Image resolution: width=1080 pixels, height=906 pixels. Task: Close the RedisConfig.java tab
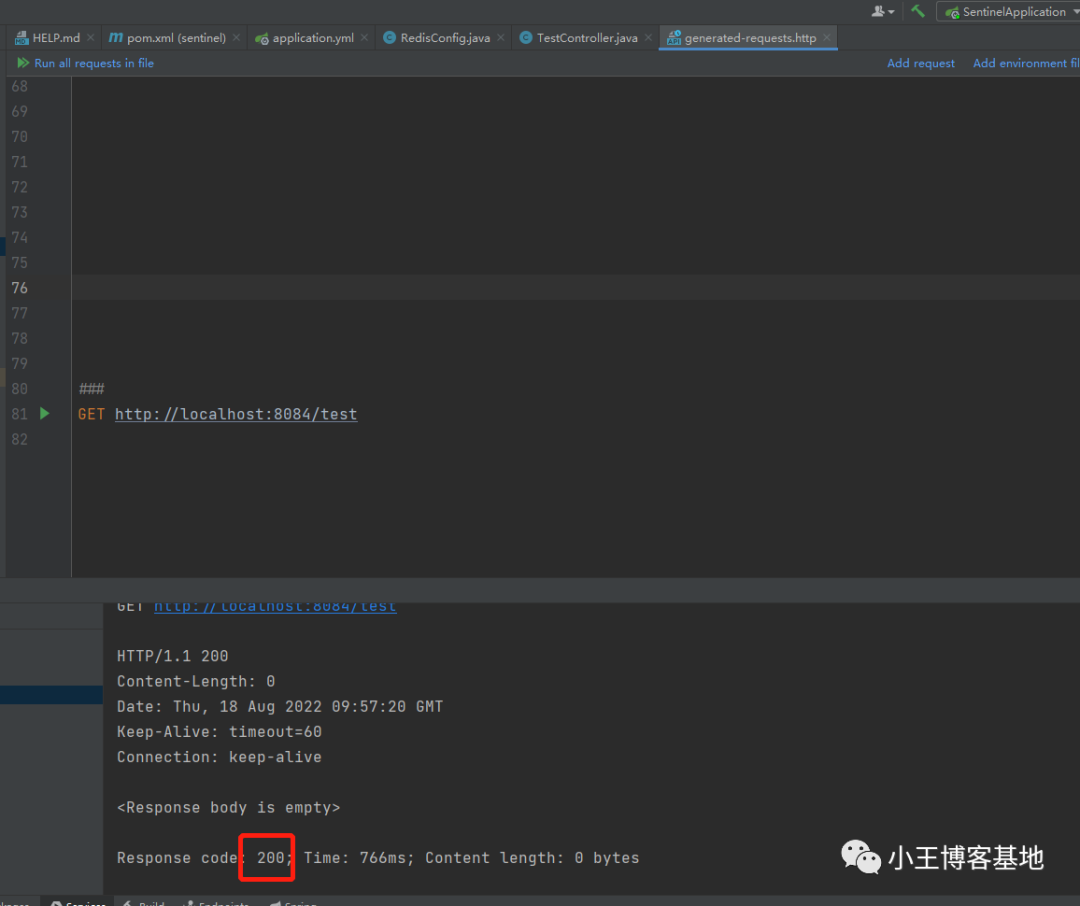coord(501,38)
